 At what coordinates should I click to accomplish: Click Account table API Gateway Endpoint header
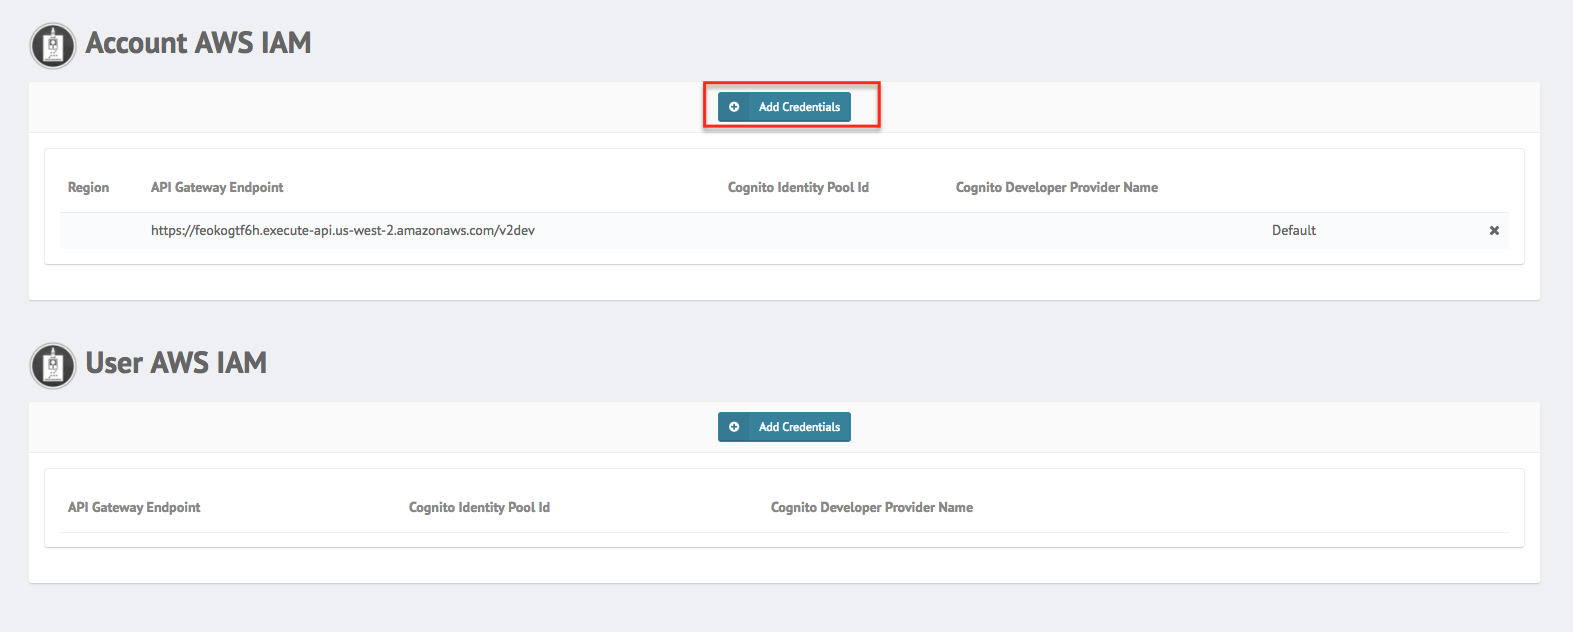(x=217, y=187)
